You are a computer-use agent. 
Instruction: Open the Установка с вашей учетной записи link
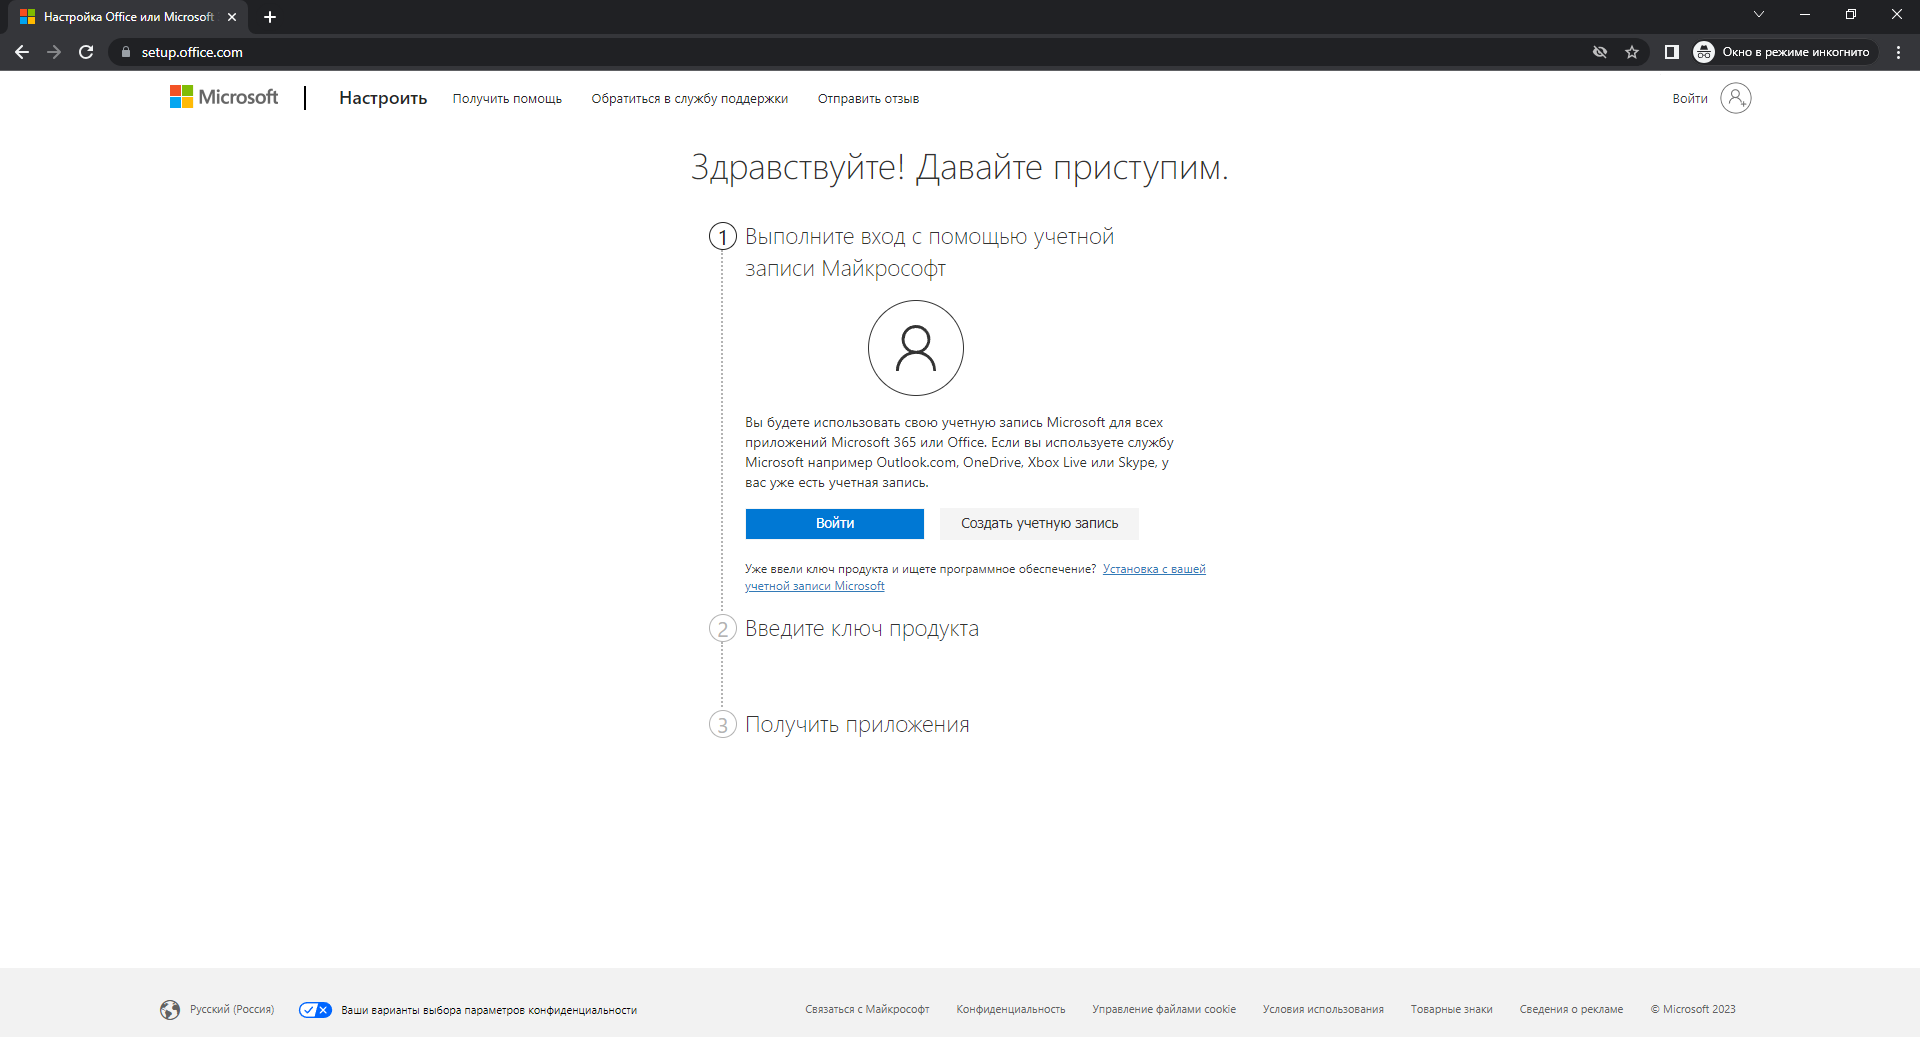tap(975, 577)
